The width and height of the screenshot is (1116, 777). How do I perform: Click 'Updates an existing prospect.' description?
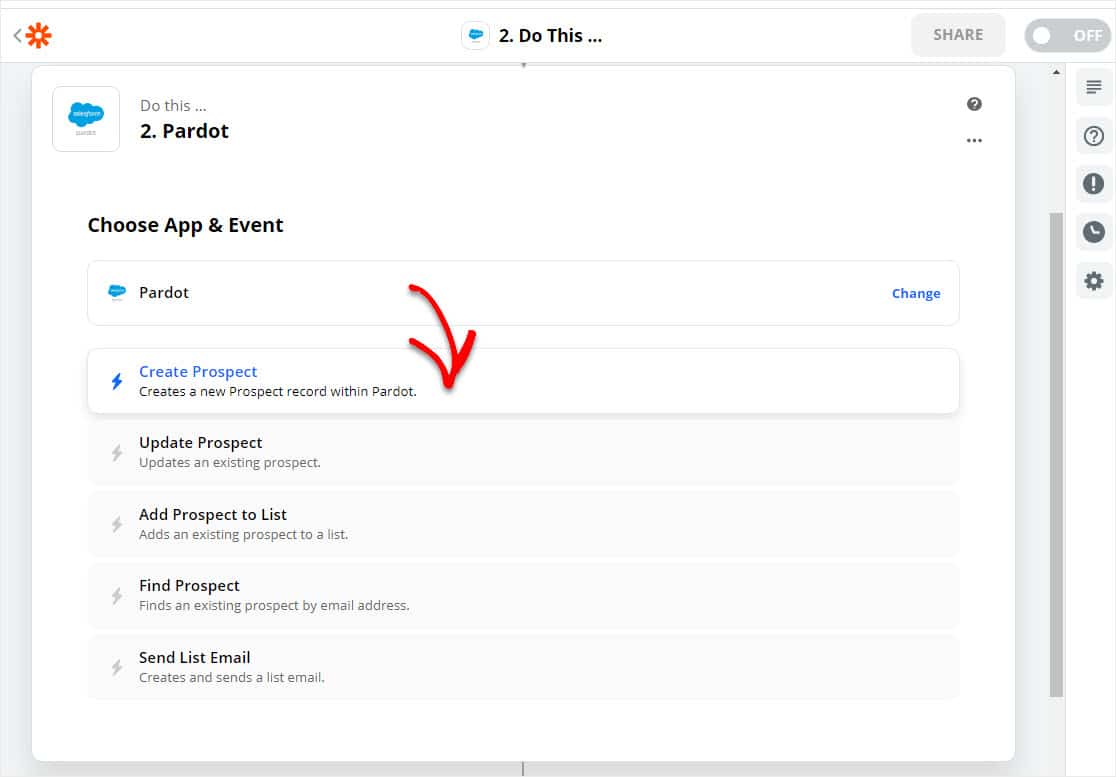tap(230, 462)
